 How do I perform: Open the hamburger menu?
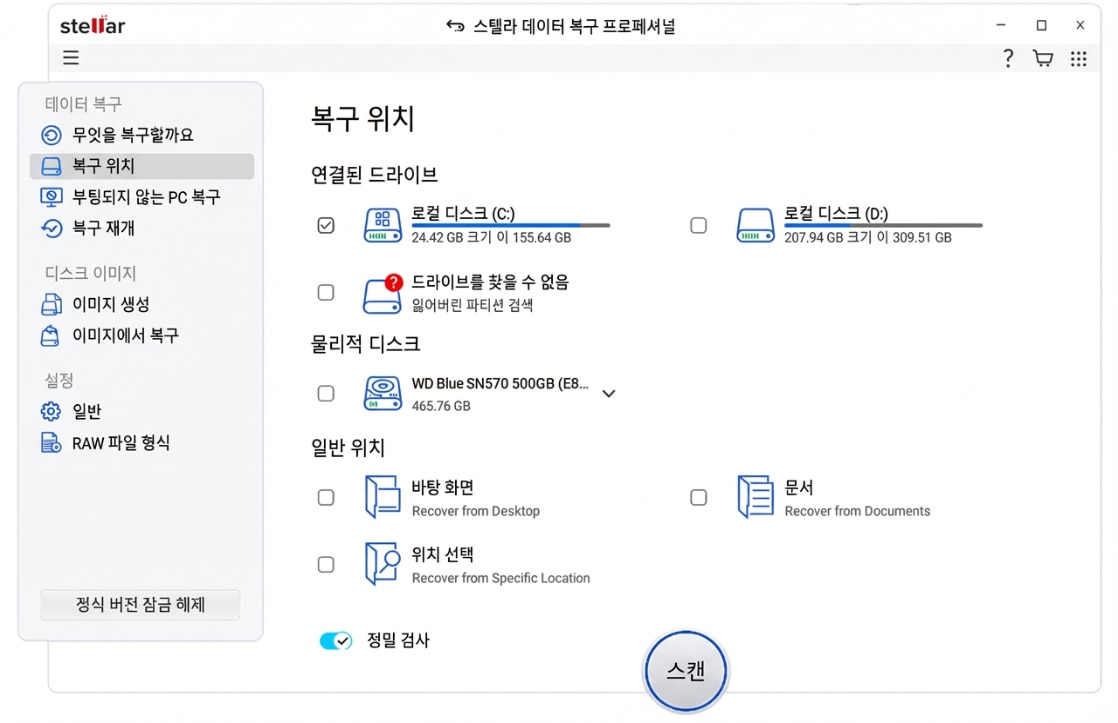pos(71,58)
